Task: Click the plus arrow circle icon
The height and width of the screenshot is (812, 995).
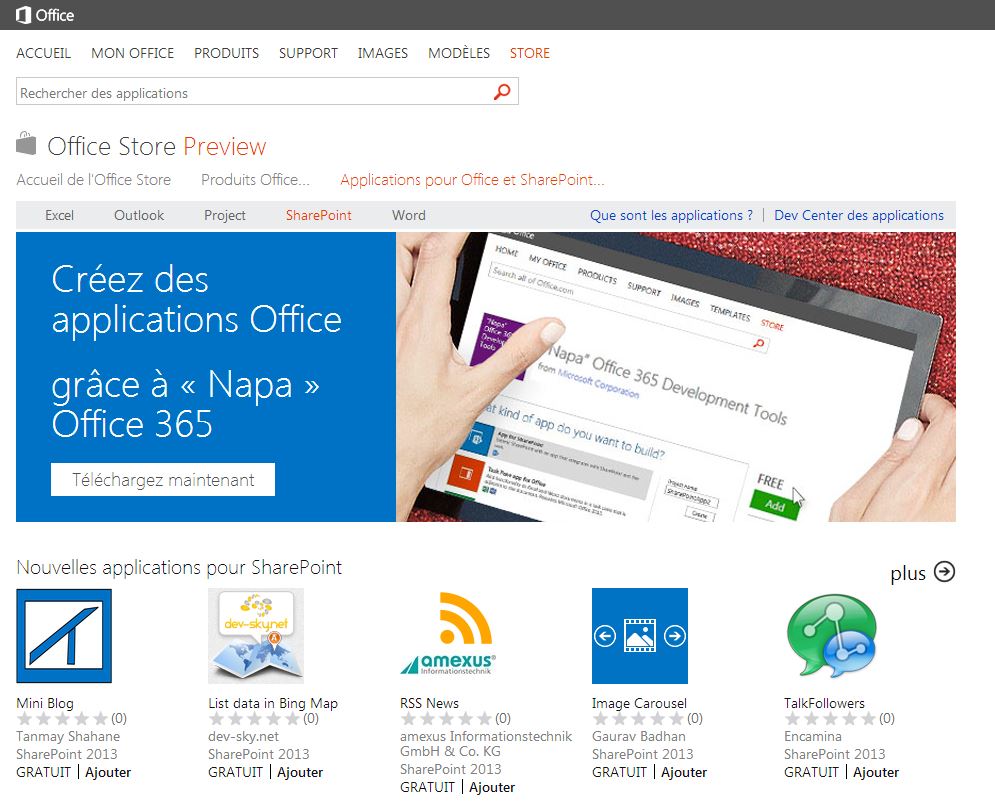Action: pos(944,572)
